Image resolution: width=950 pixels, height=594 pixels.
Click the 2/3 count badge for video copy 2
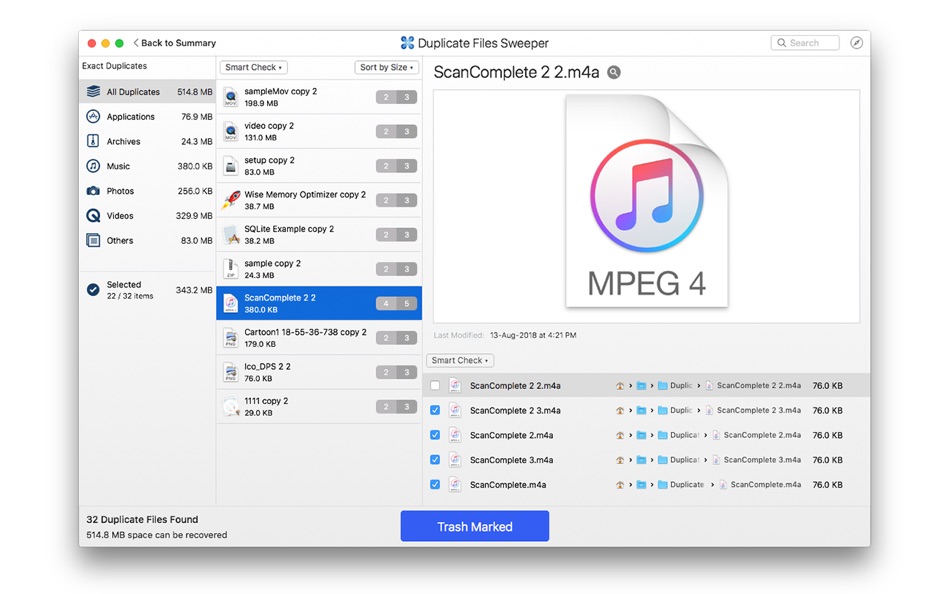tap(396, 132)
